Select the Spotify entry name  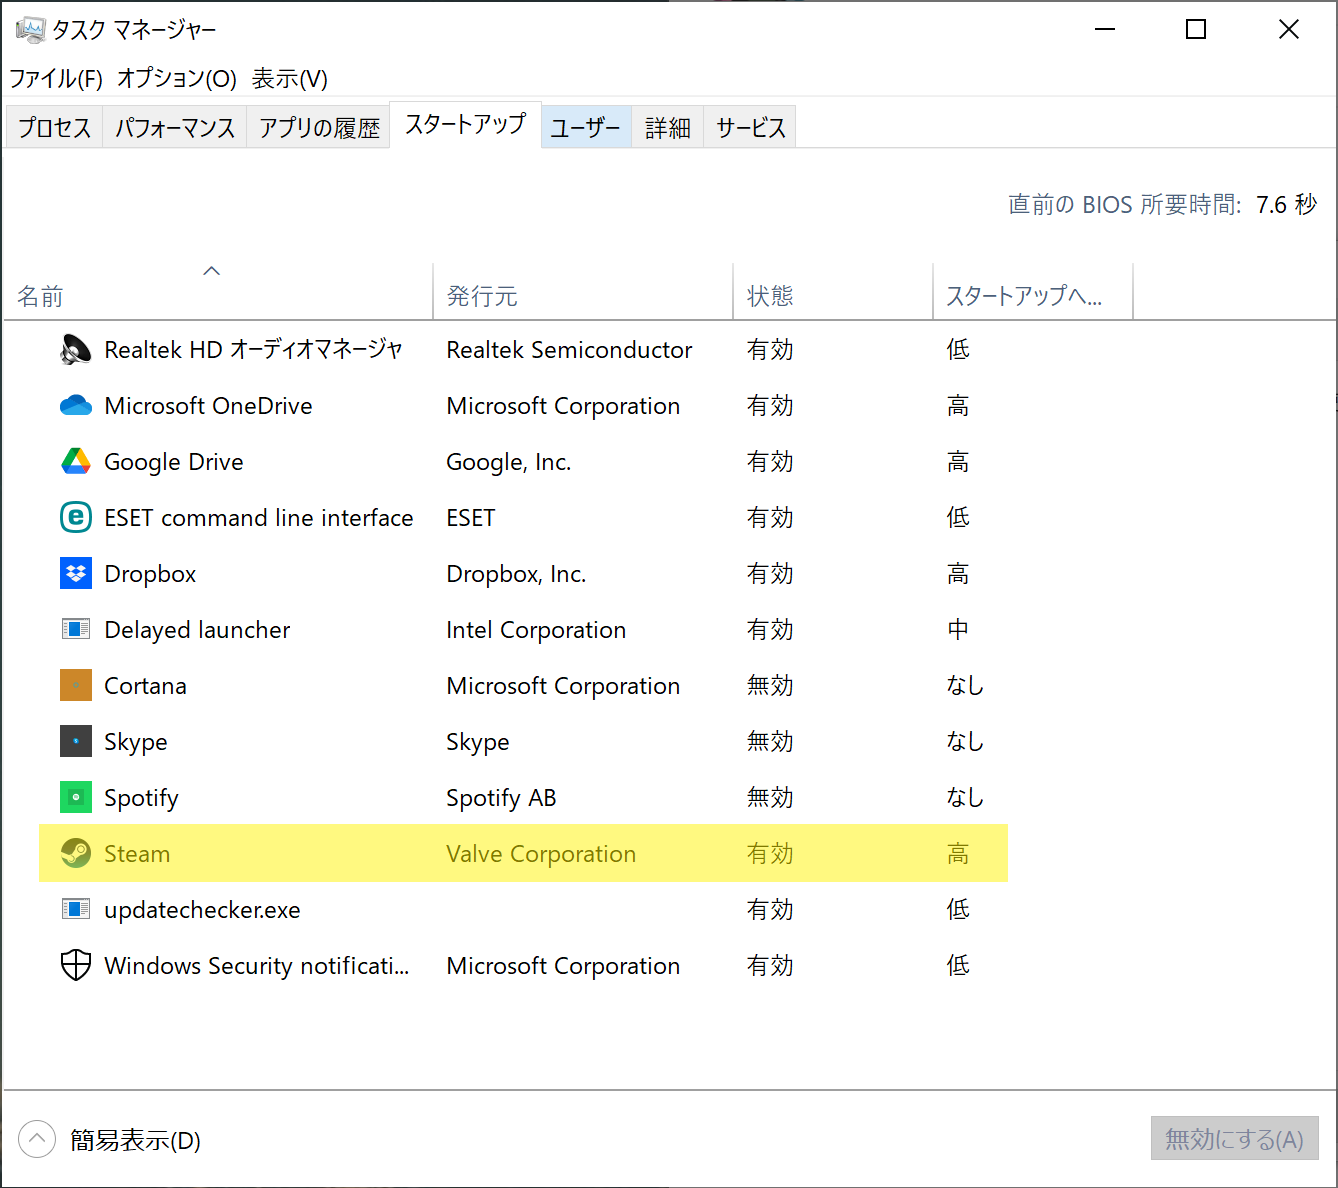click(x=141, y=798)
